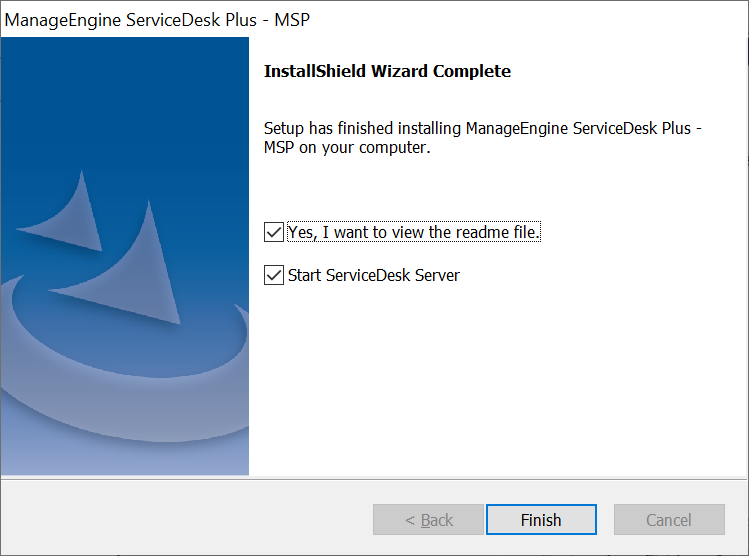Click the gray footer area left of the Back button
Image resolution: width=749 pixels, height=556 pixels.
(180, 520)
